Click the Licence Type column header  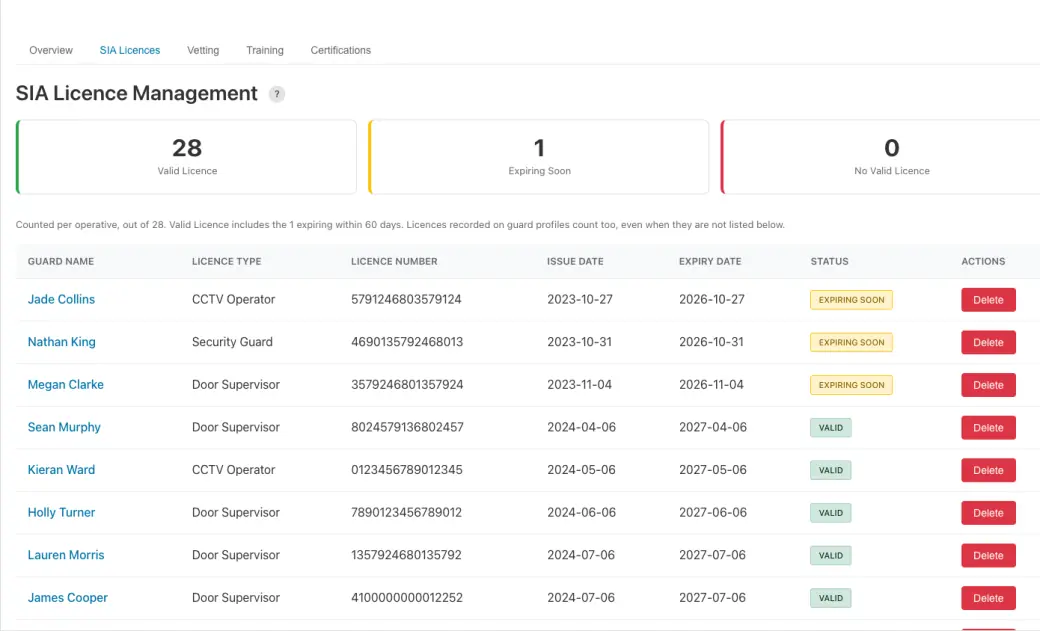point(227,261)
